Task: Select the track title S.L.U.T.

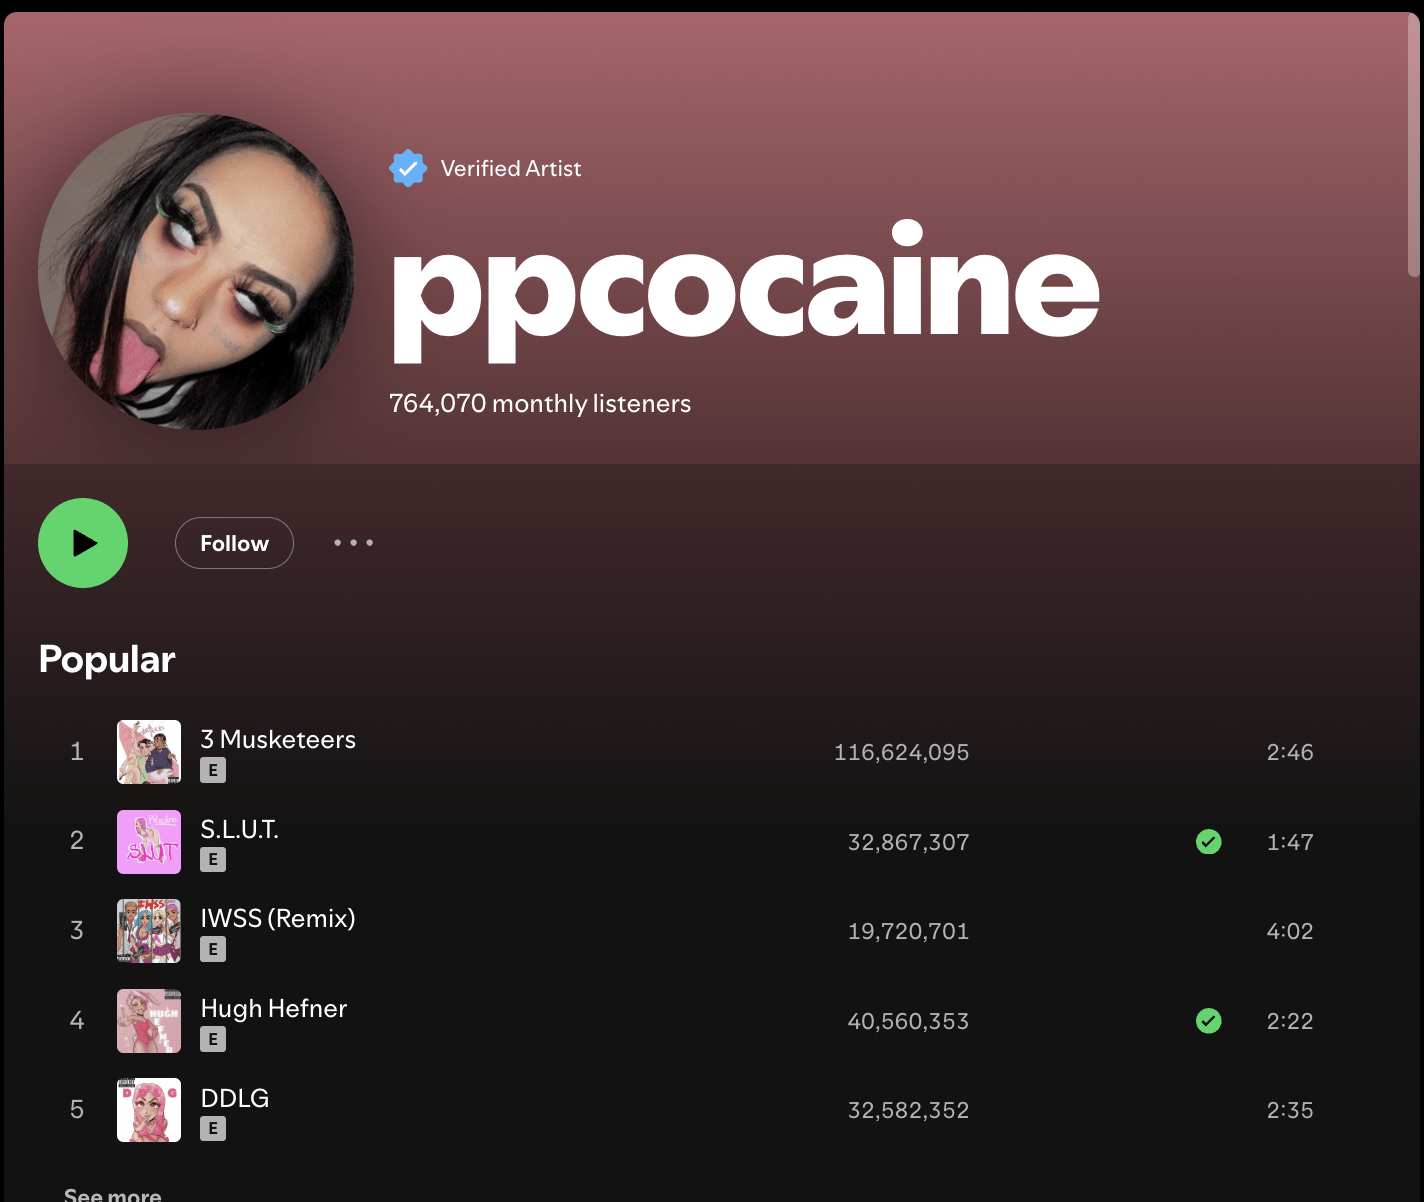Action: tap(240, 829)
